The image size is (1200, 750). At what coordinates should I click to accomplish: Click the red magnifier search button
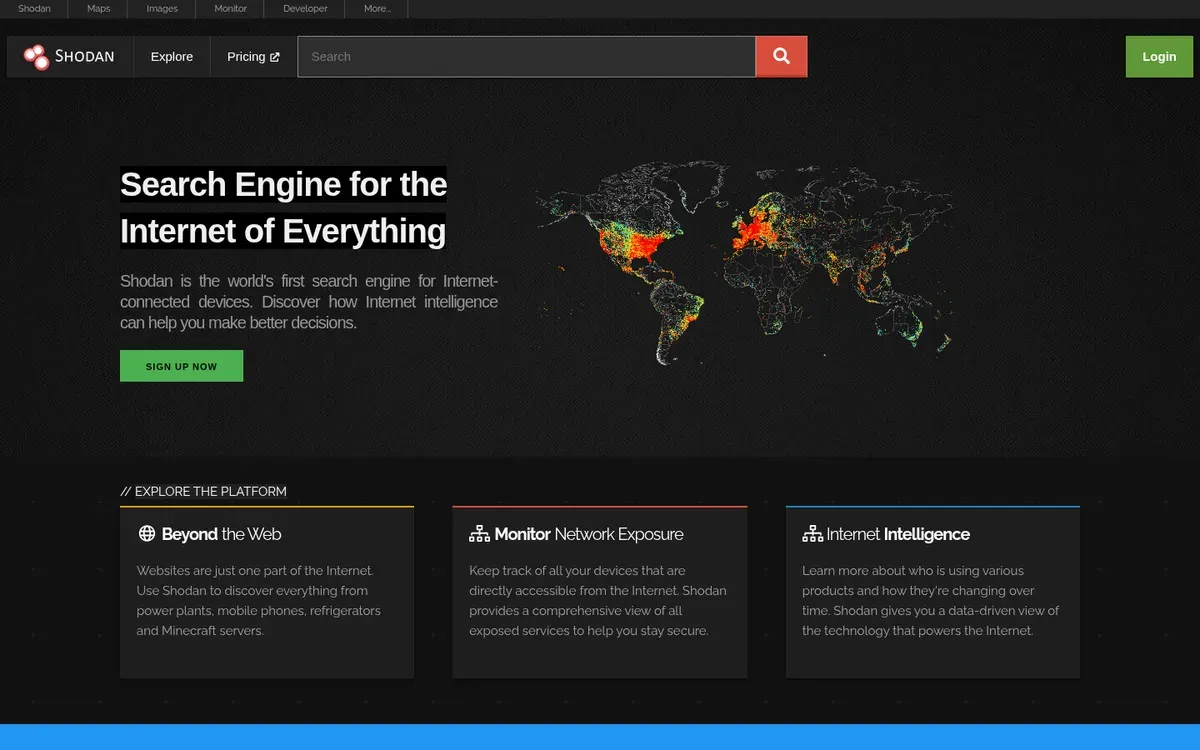(781, 57)
